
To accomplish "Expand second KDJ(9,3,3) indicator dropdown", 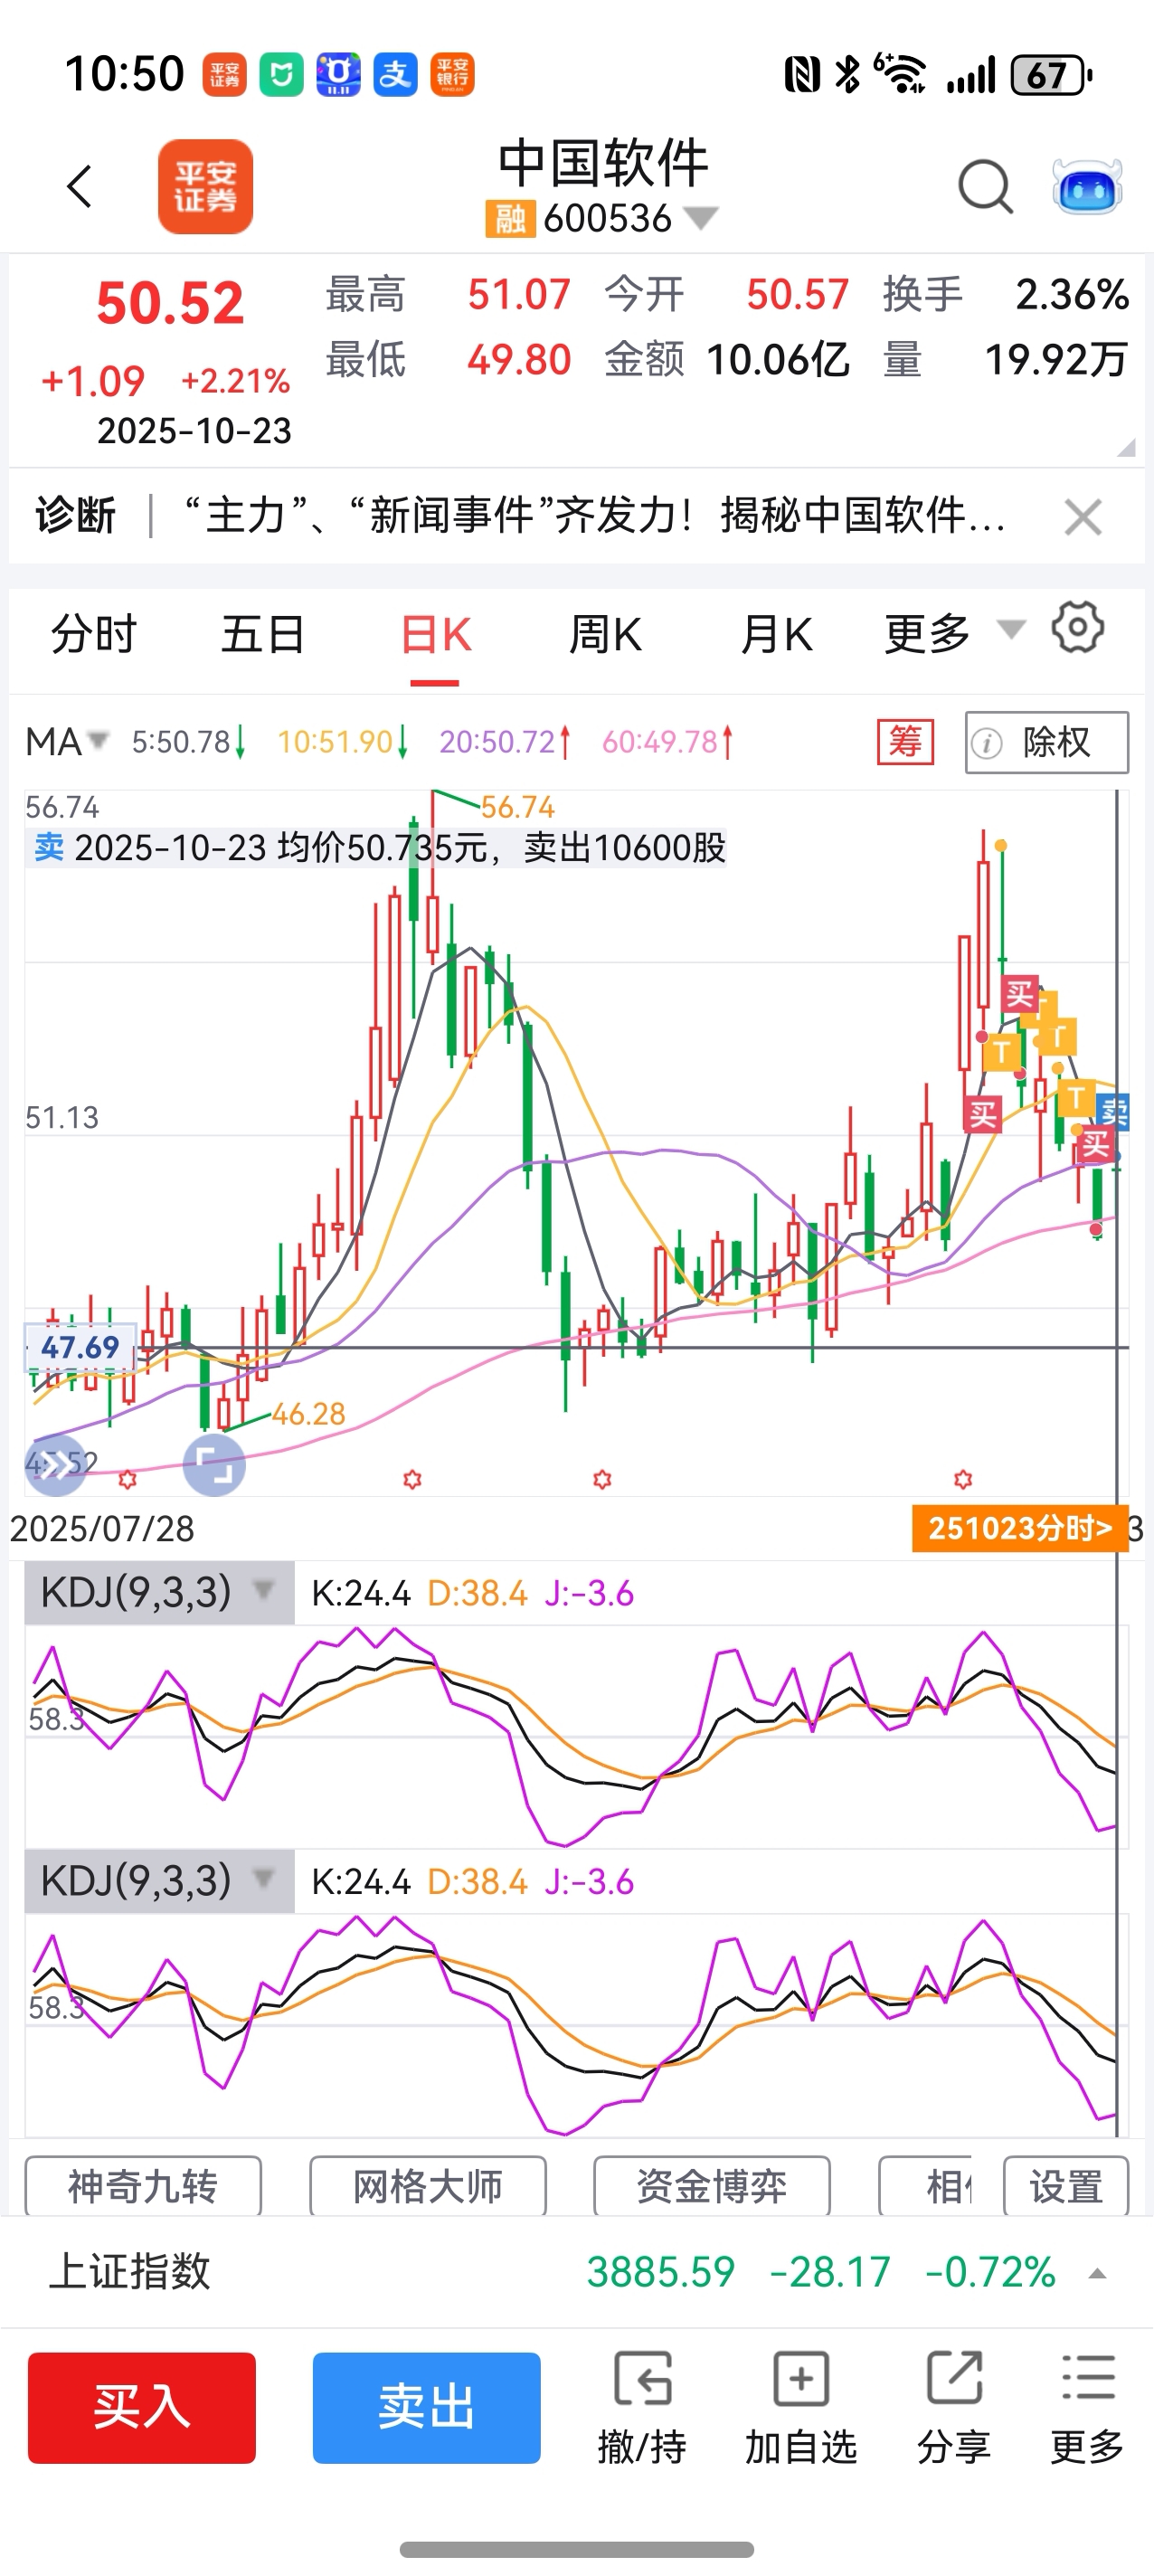I will 159,1881.
